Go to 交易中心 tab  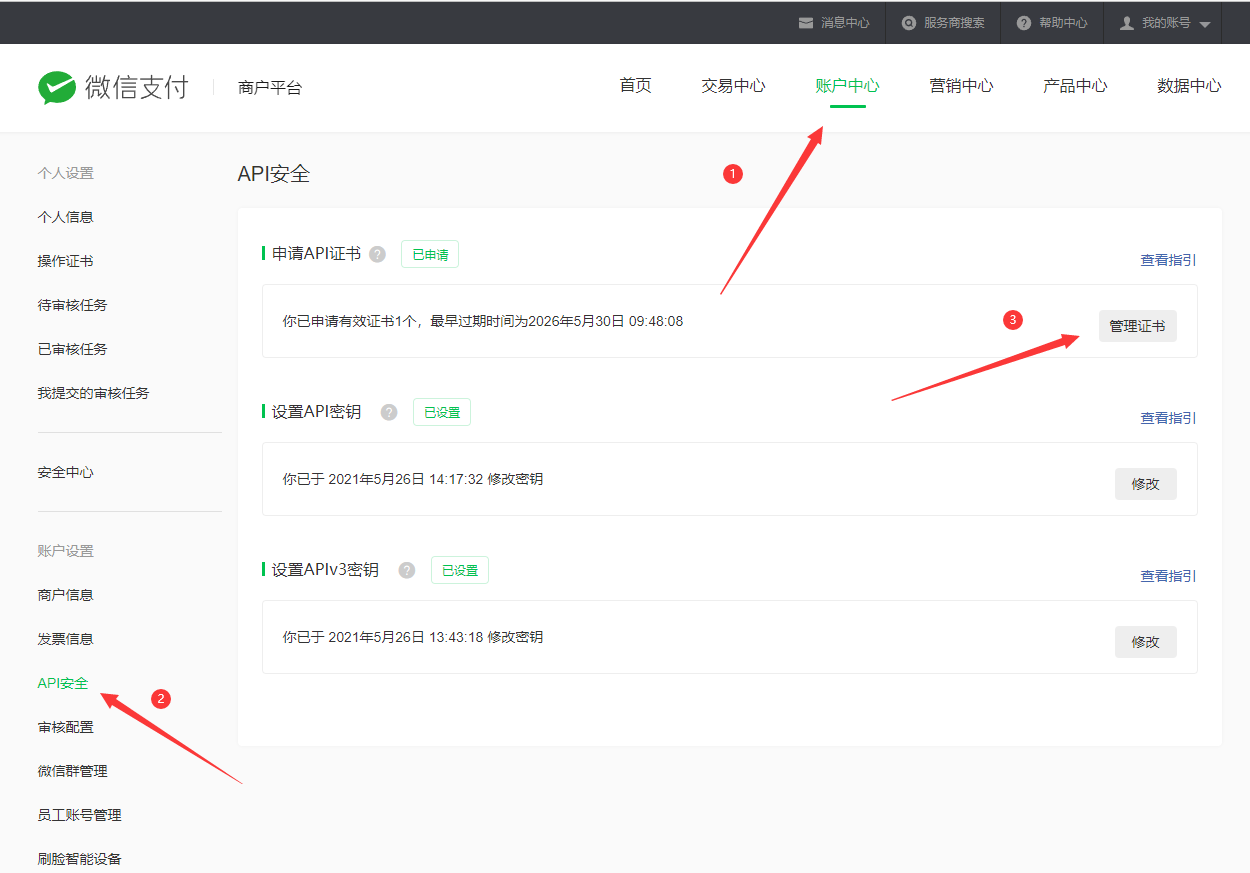[x=733, y=86]
